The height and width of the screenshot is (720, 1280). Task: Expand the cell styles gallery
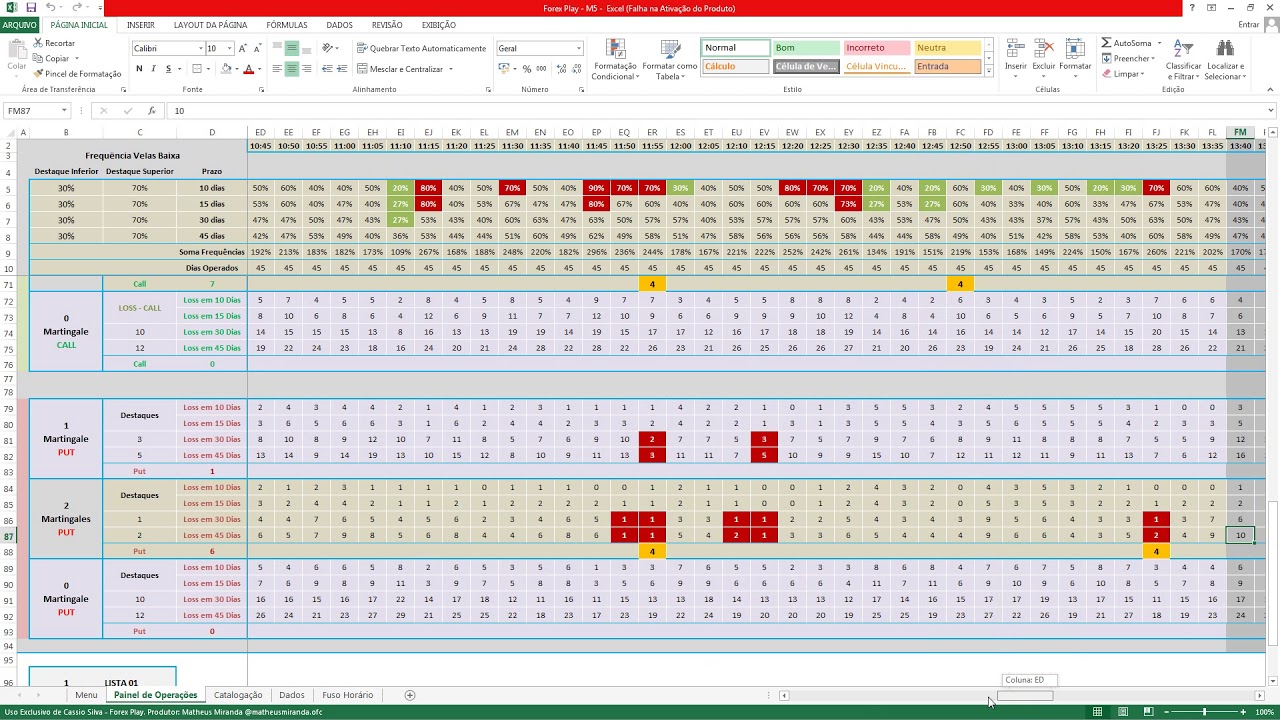coord(989,71)
